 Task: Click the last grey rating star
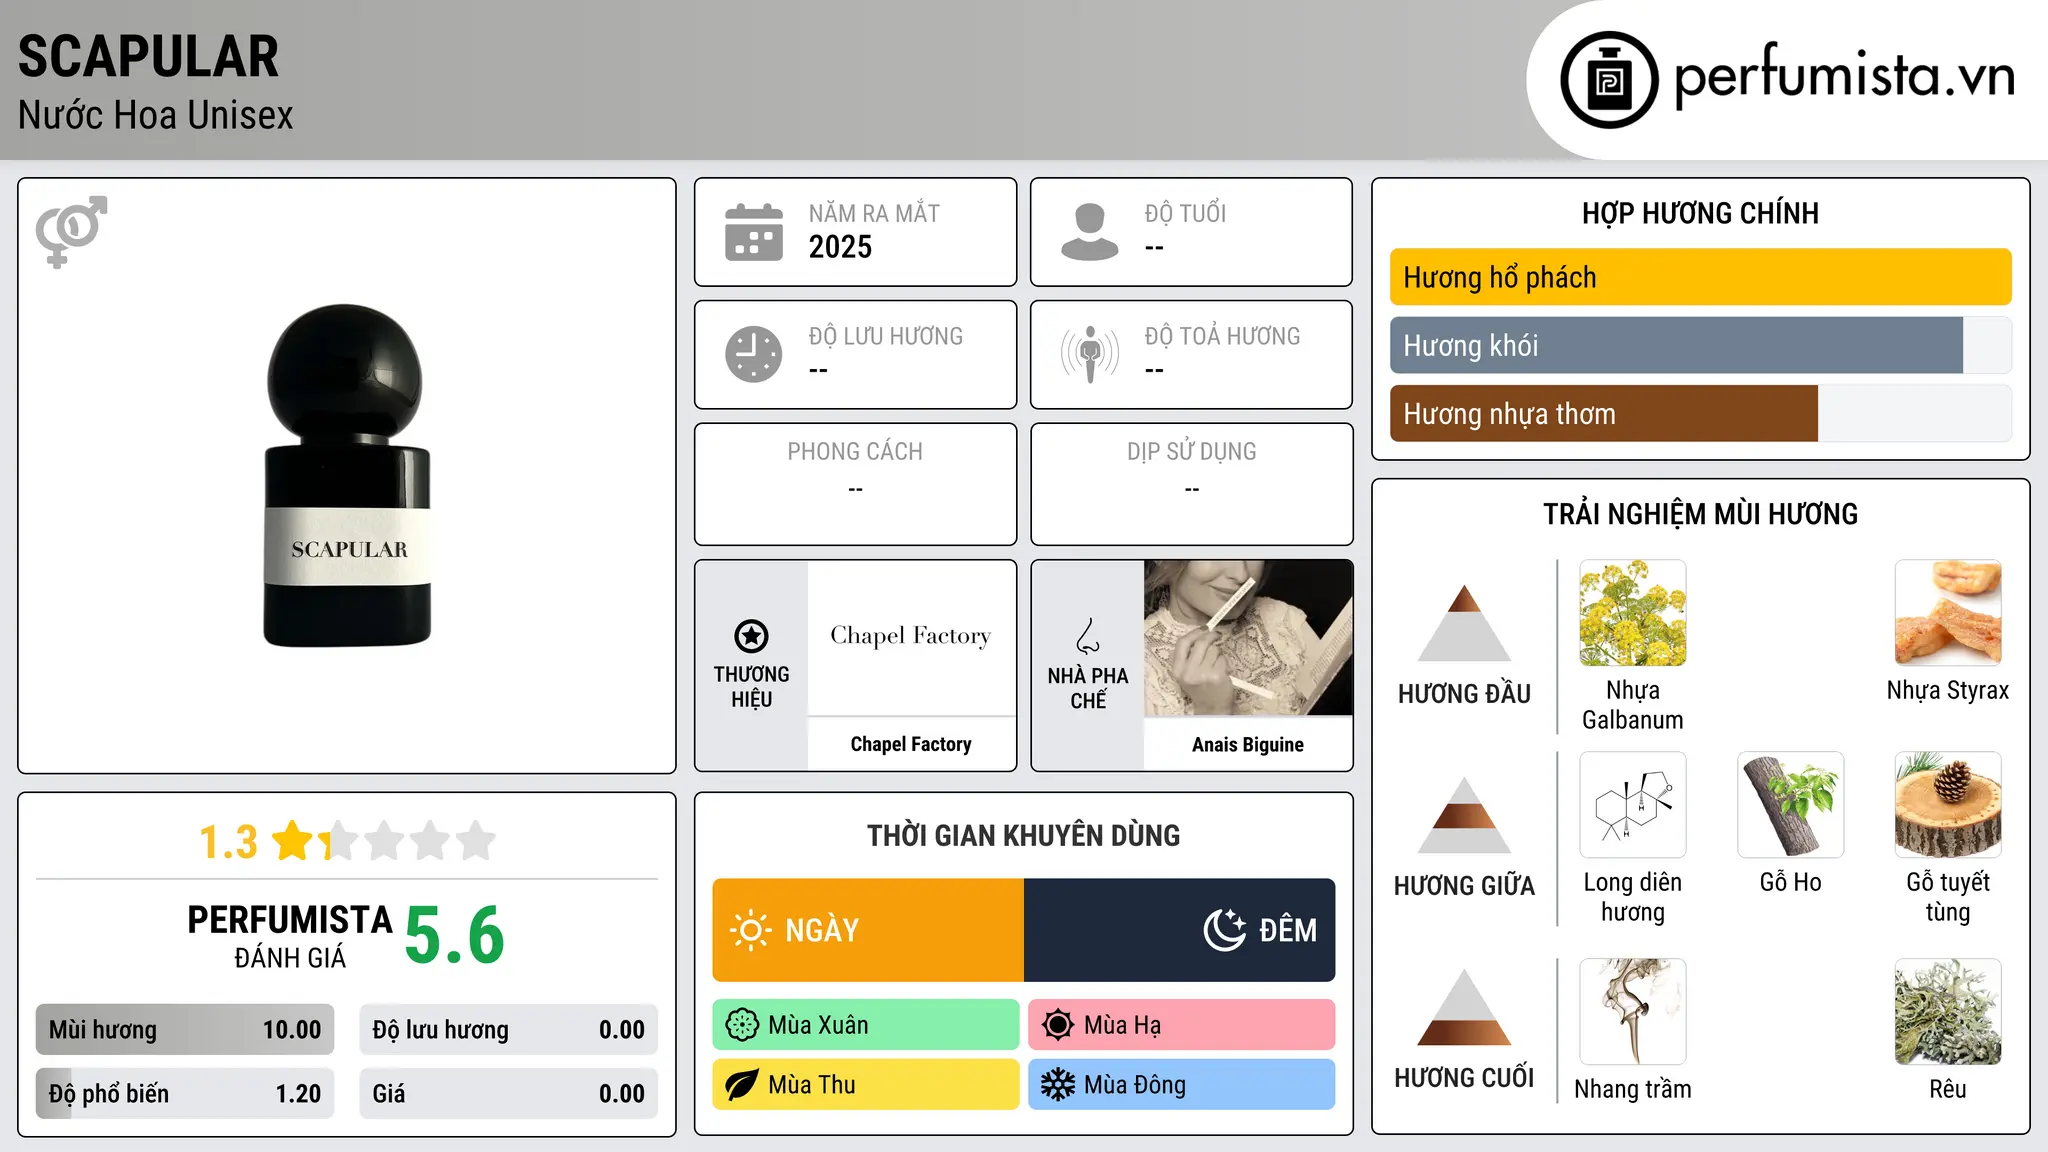tap(476, 841)
